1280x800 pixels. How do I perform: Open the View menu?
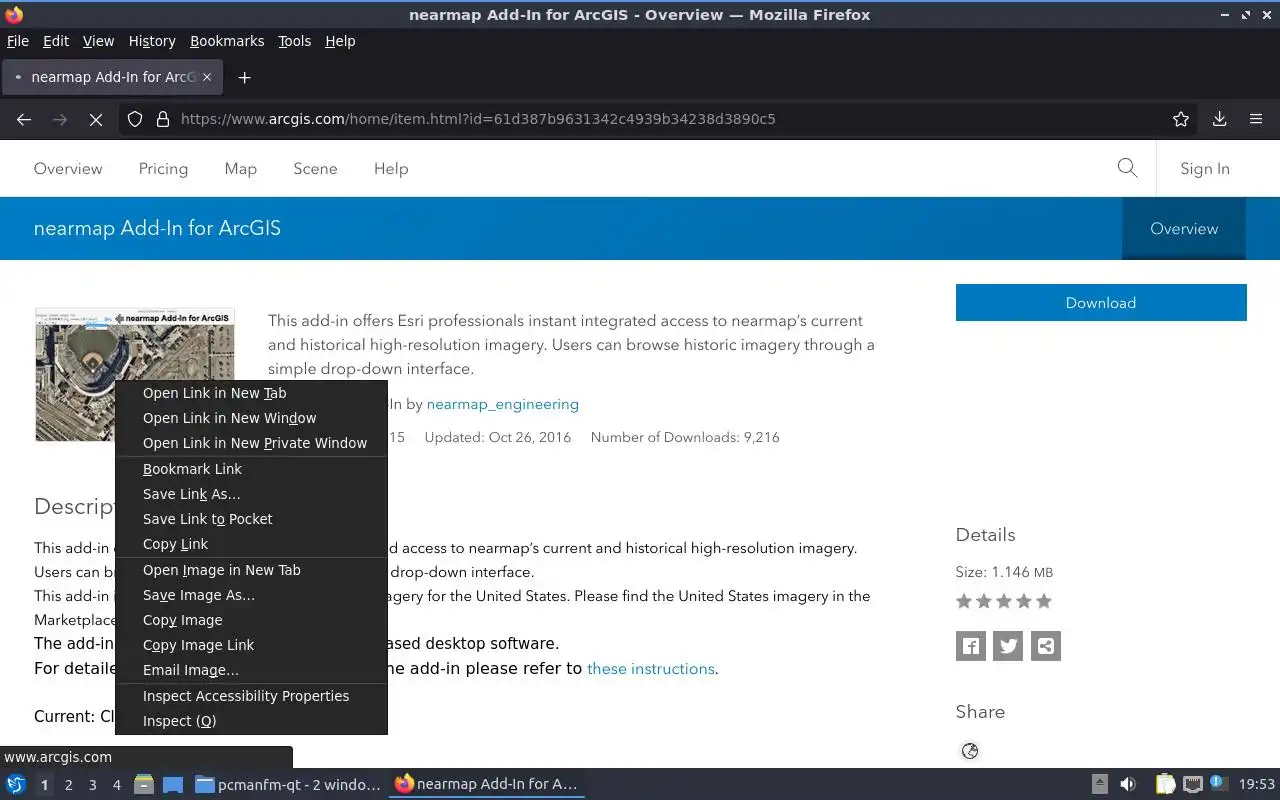click(x=98, y=41)
